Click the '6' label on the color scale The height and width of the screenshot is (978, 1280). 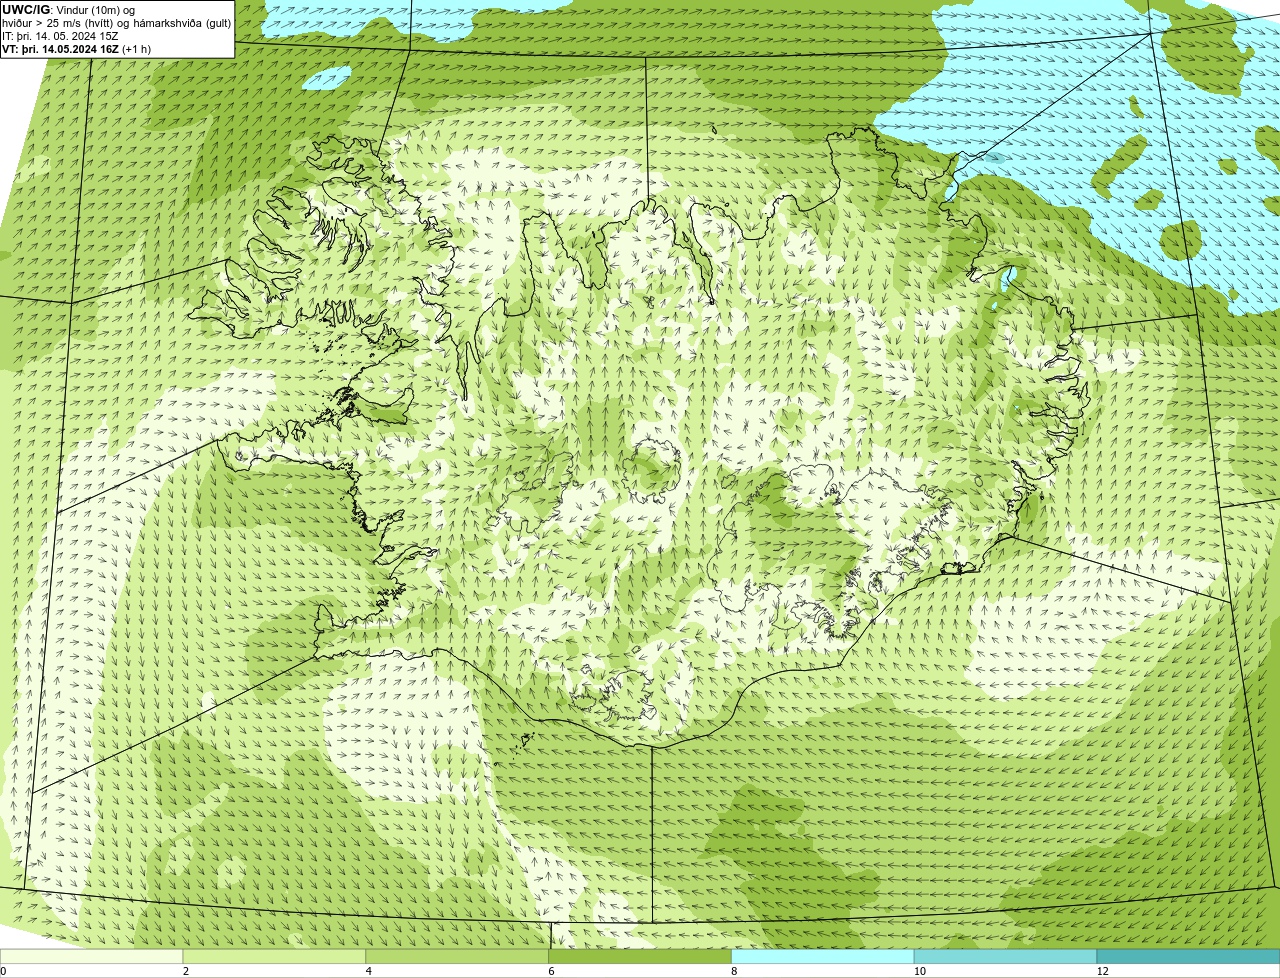(551, 971)
